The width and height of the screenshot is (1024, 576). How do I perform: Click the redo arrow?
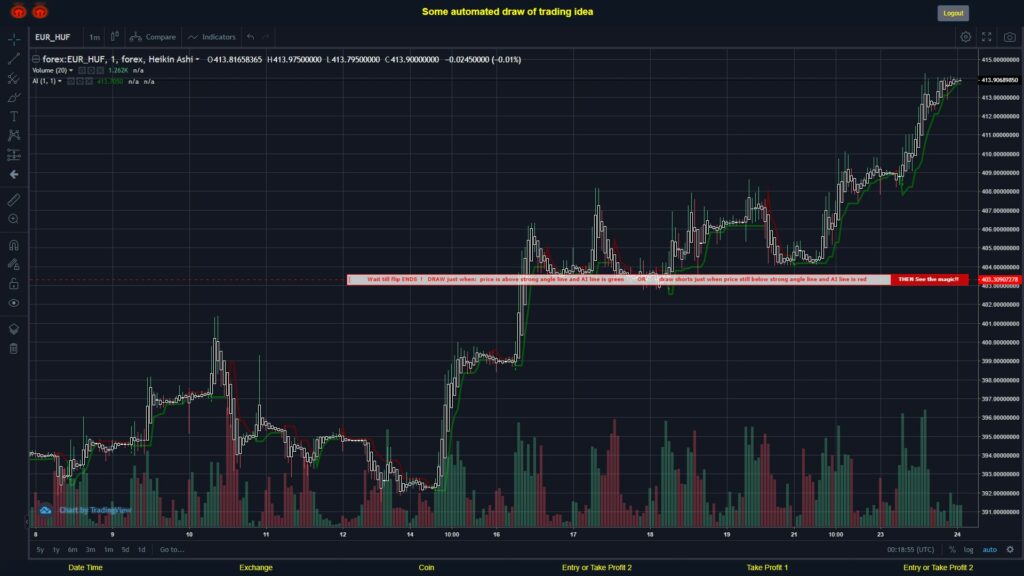coord(265,37)
